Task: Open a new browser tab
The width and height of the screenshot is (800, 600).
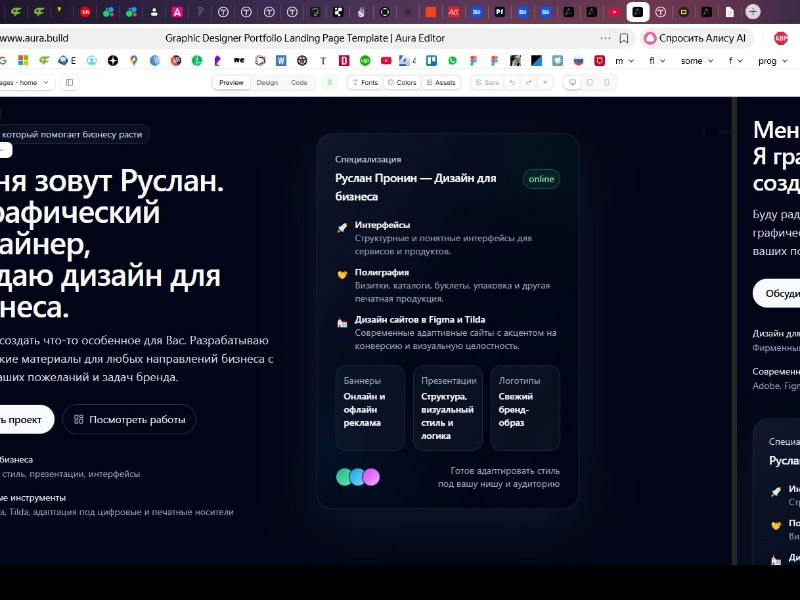Action: tap(753, 12)
